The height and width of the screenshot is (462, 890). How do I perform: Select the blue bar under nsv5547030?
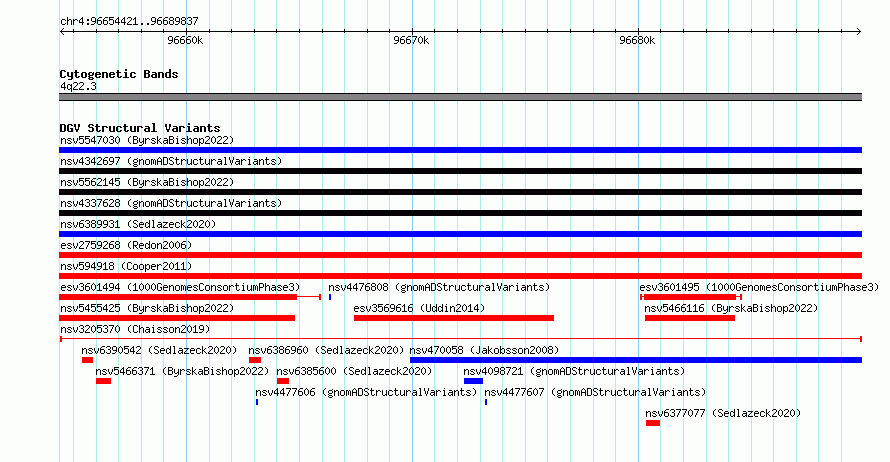tap(460, 150)
